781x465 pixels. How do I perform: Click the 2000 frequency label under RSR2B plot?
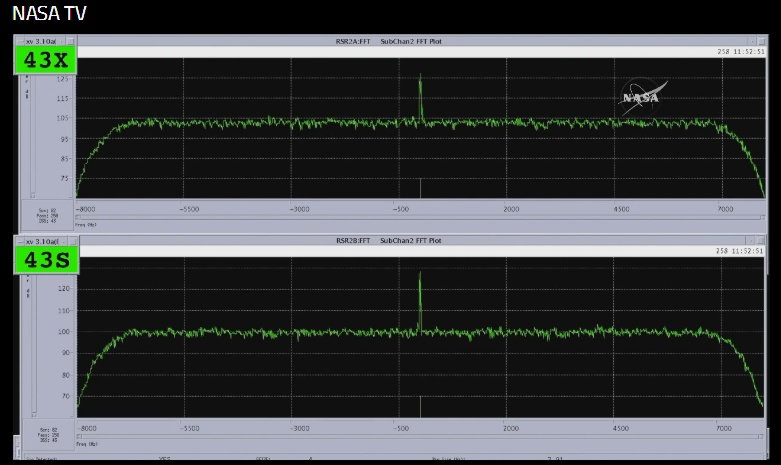pyautogui.click(x=511, y=428)
